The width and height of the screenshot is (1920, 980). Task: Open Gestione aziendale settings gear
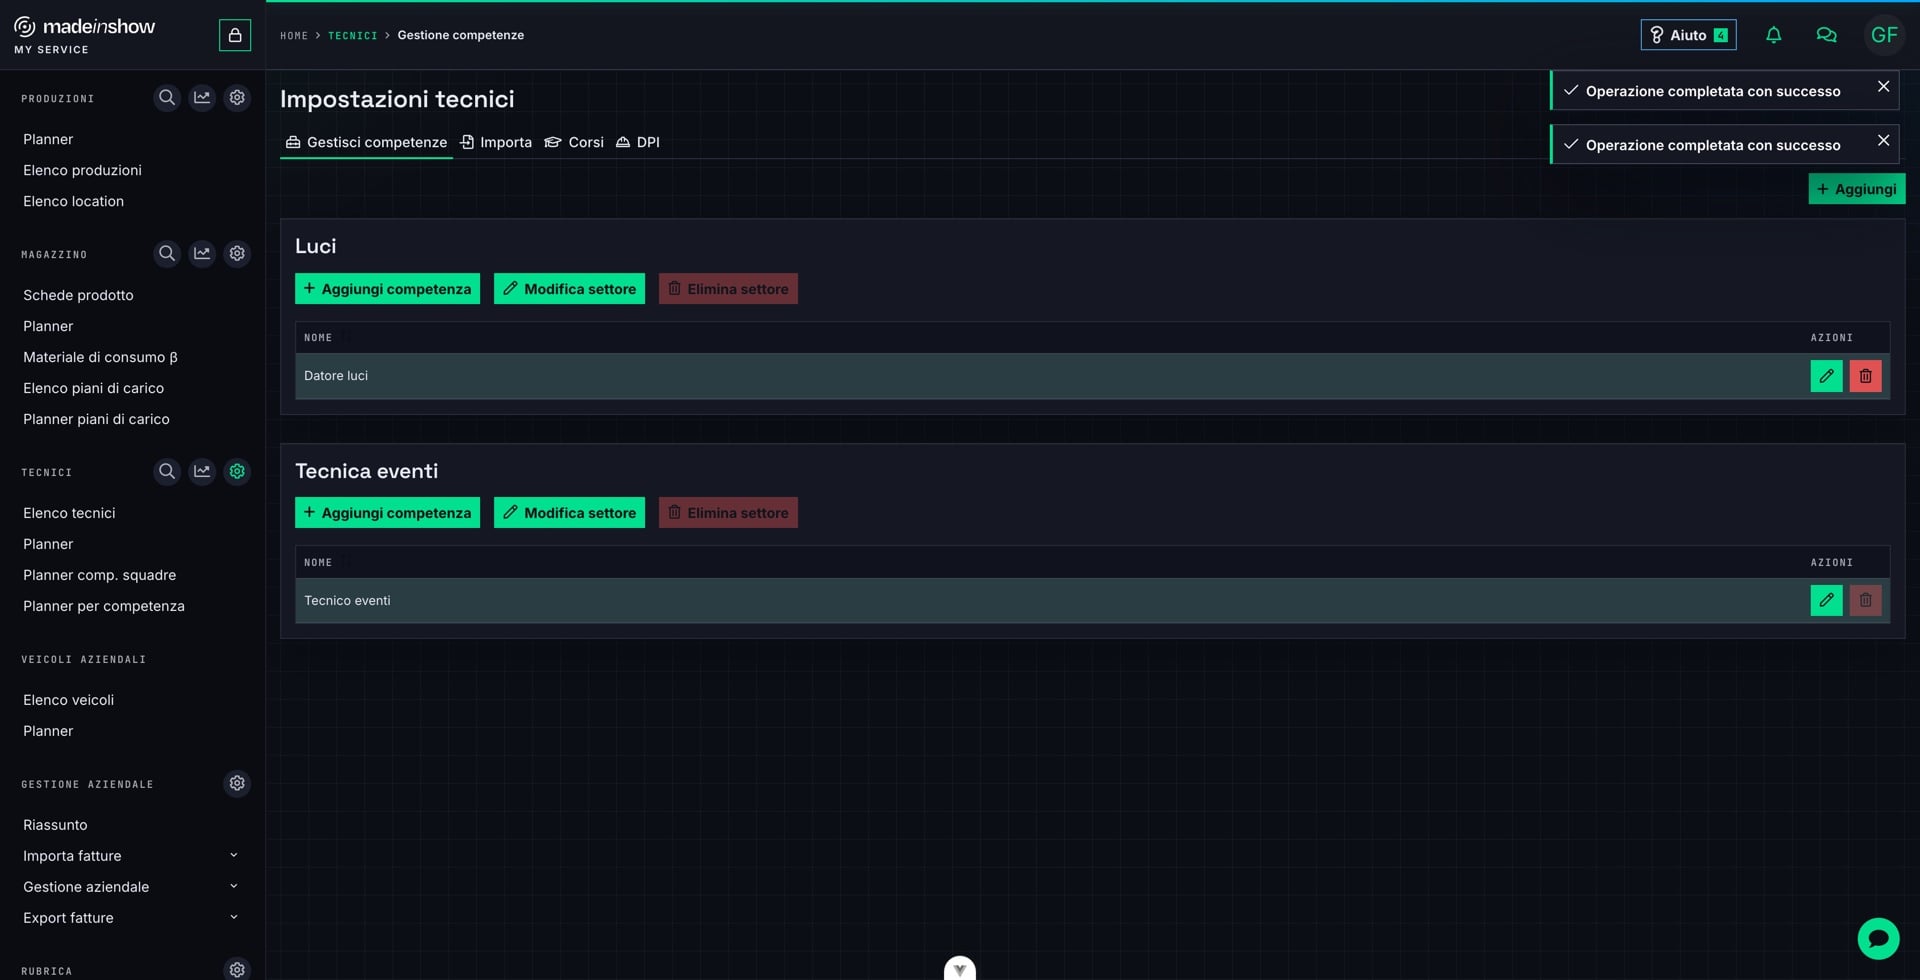(237, 783)
